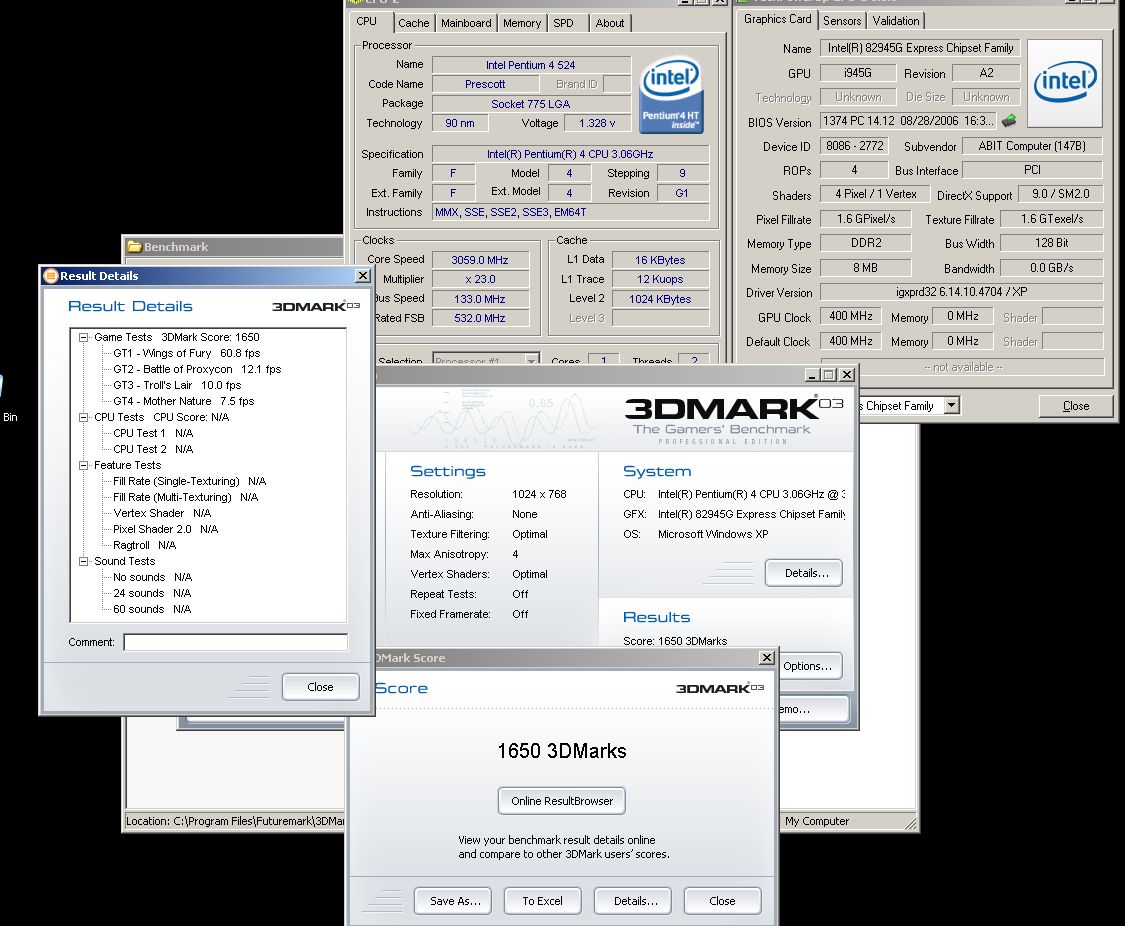1125x926 pixels.
Task: Select the Graphics Card tab in GPU-Z
Action: coord(777,19)
